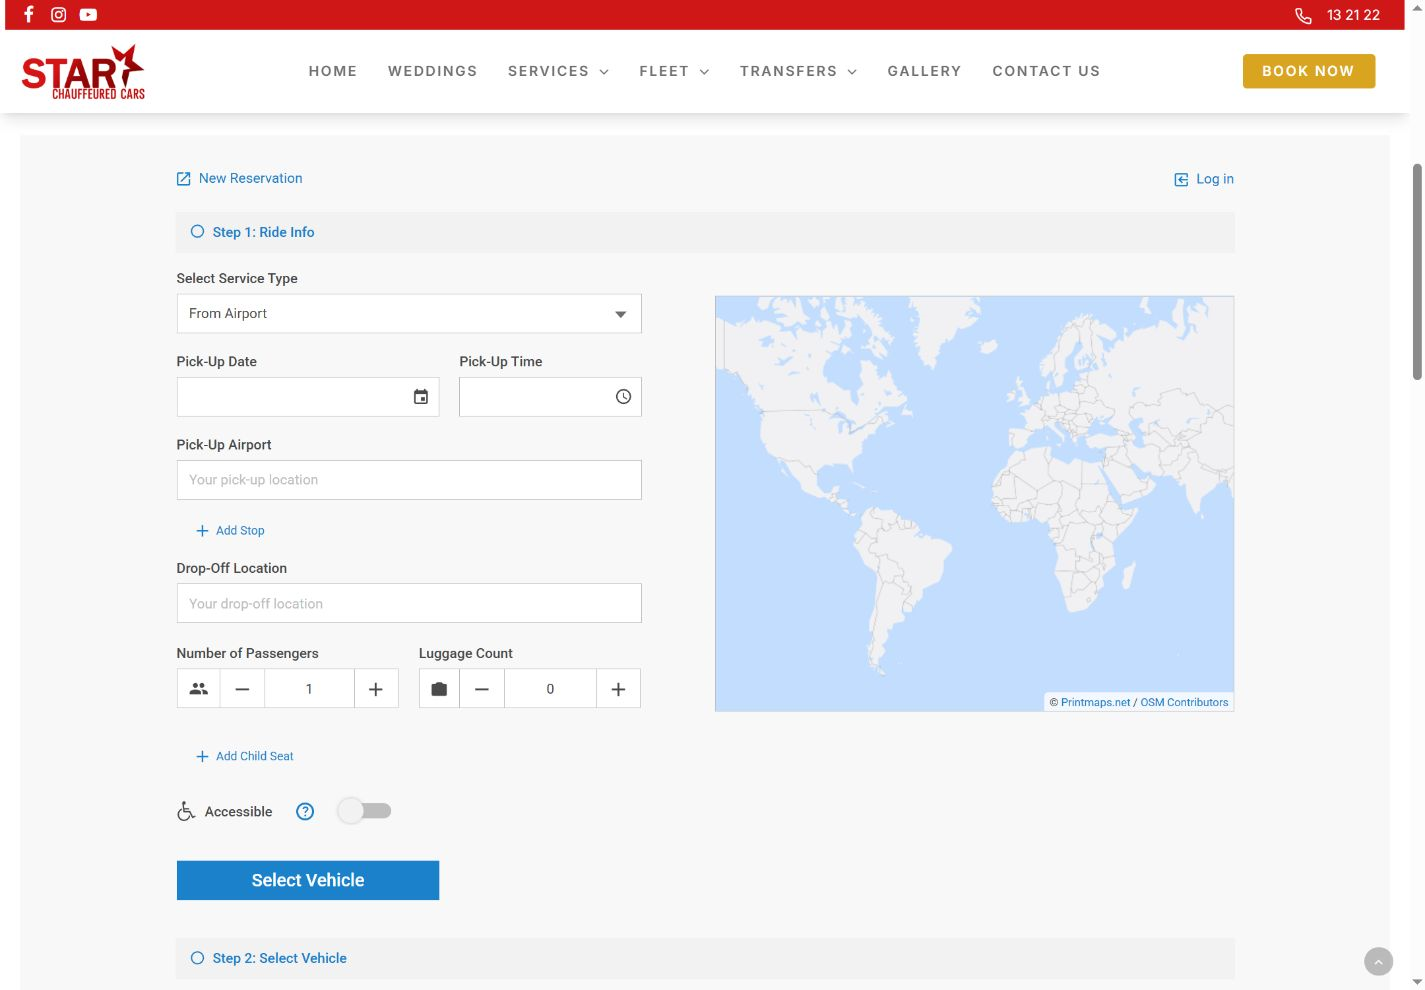This screenshot has width=1425, height=990.
Task: Click the New Reservation link
Action: coord(239,178)
